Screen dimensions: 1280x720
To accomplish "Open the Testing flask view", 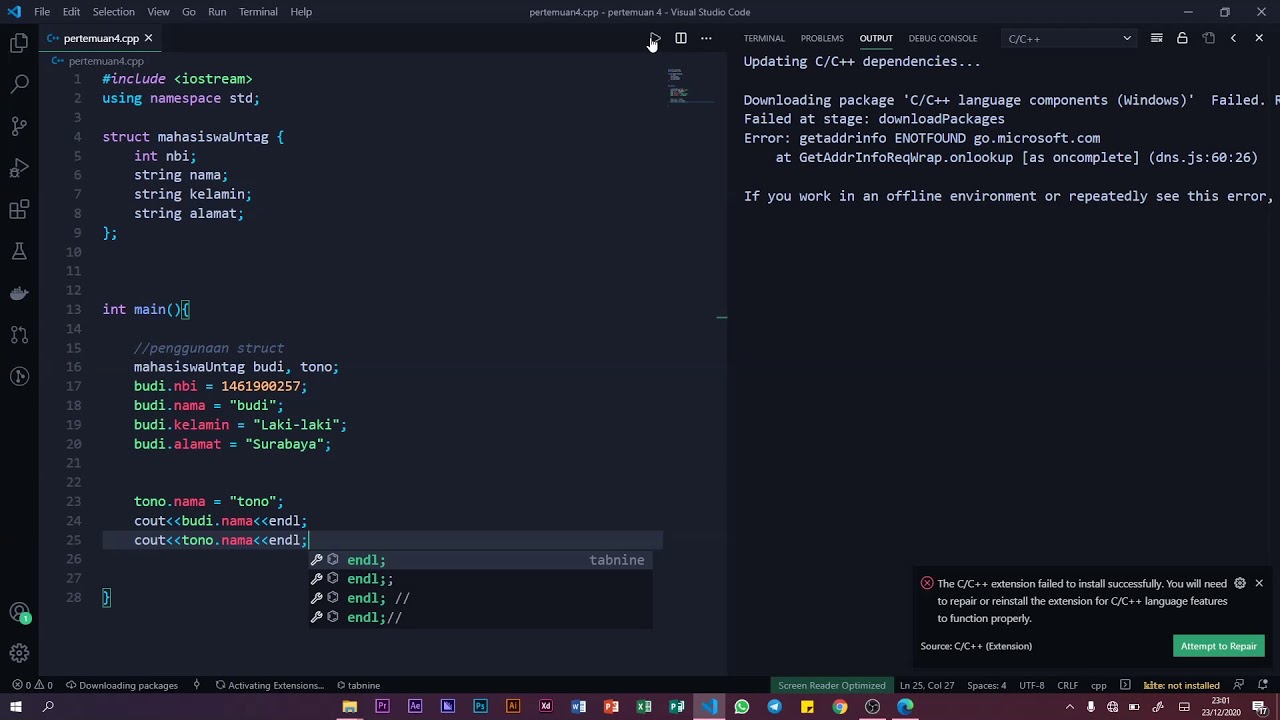I will tap(19, 251).
